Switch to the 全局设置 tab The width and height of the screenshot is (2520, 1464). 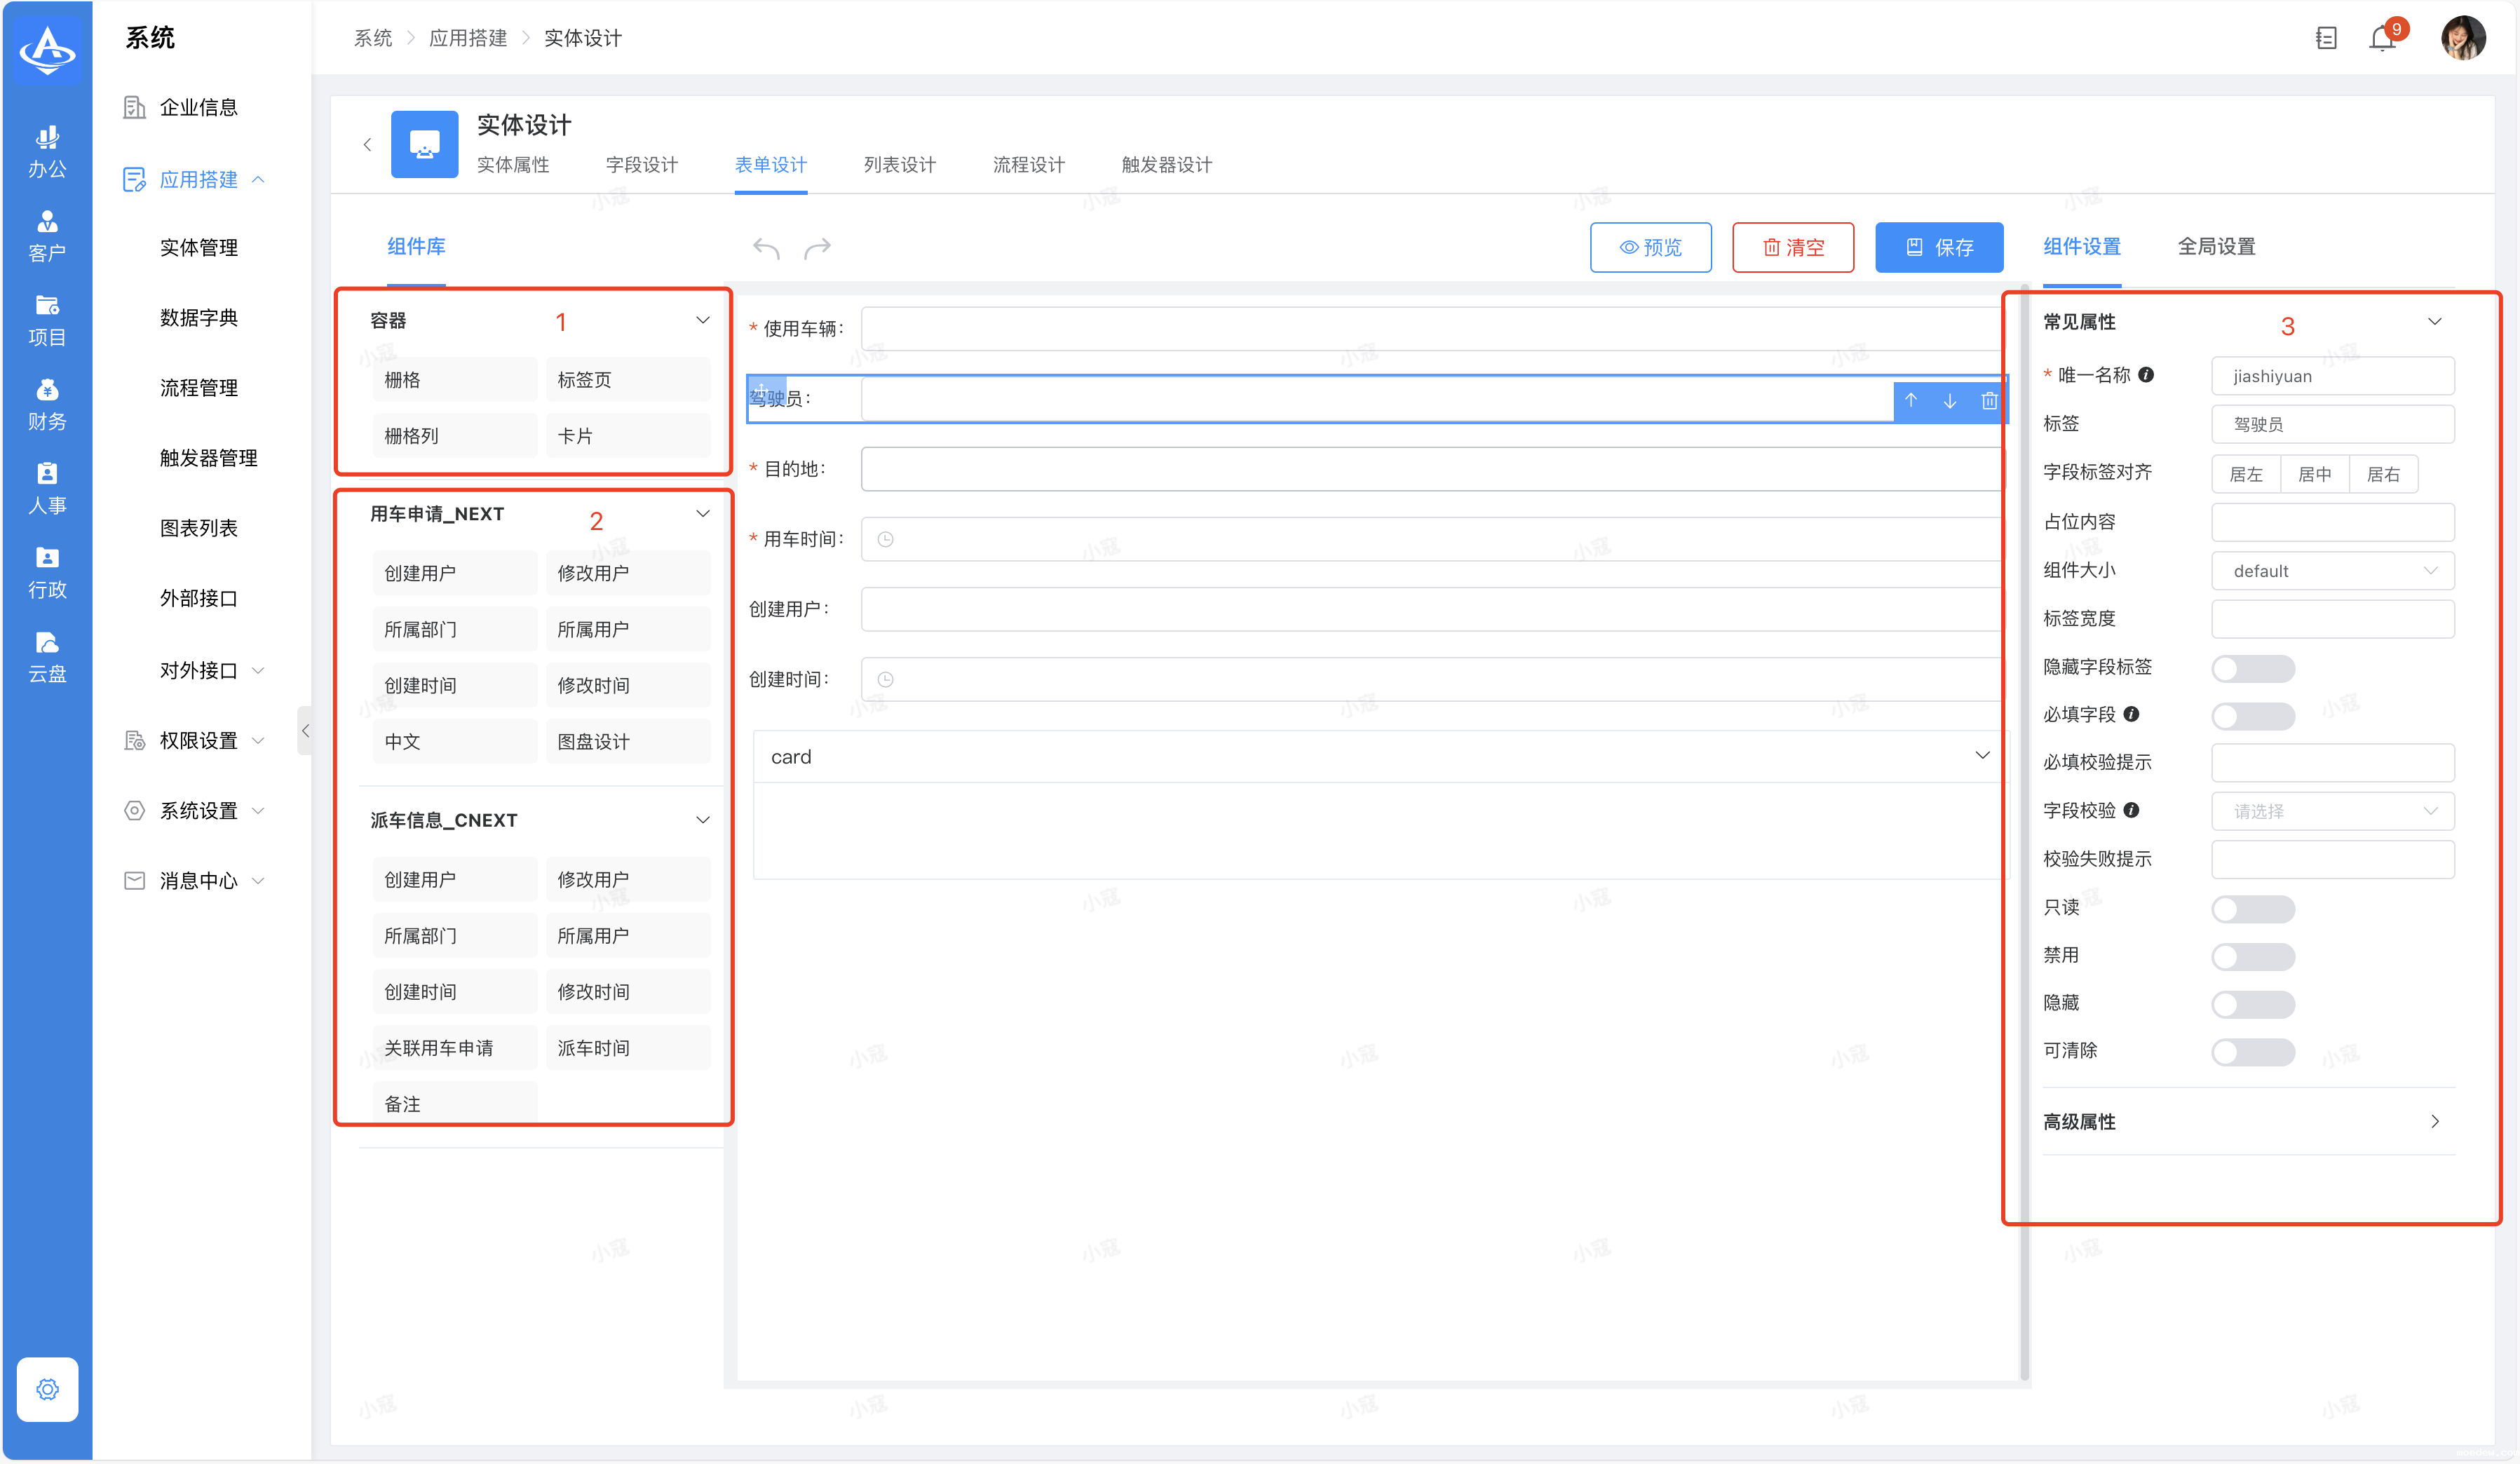point(2216,247)
